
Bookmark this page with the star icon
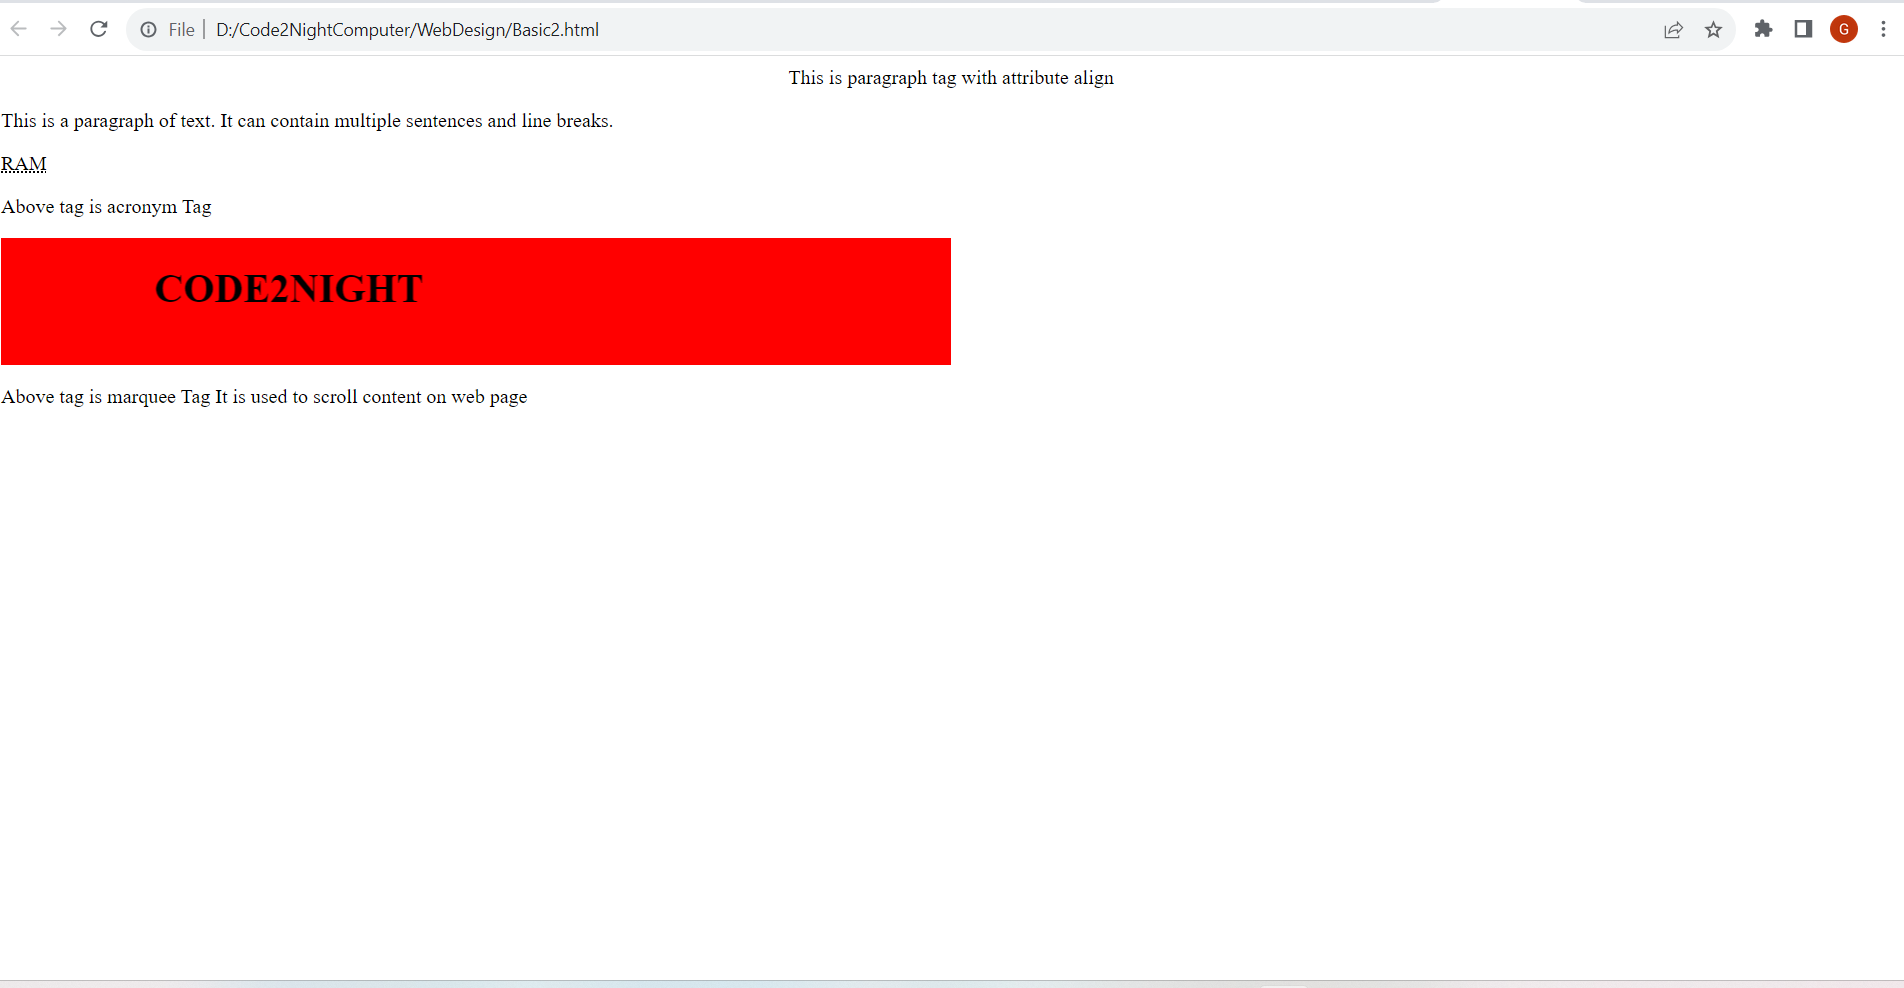click(1713, 30)
